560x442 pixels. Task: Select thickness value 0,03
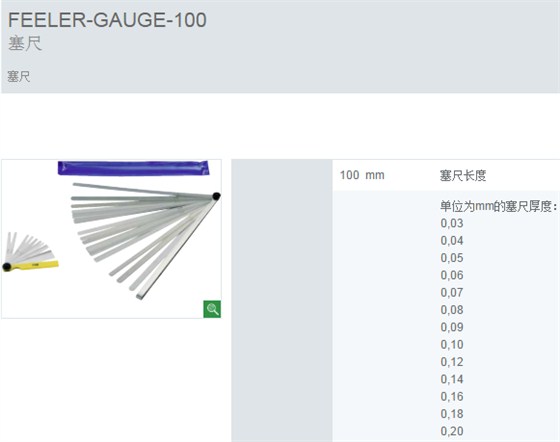pyautogui.click(x=452, y=223)
